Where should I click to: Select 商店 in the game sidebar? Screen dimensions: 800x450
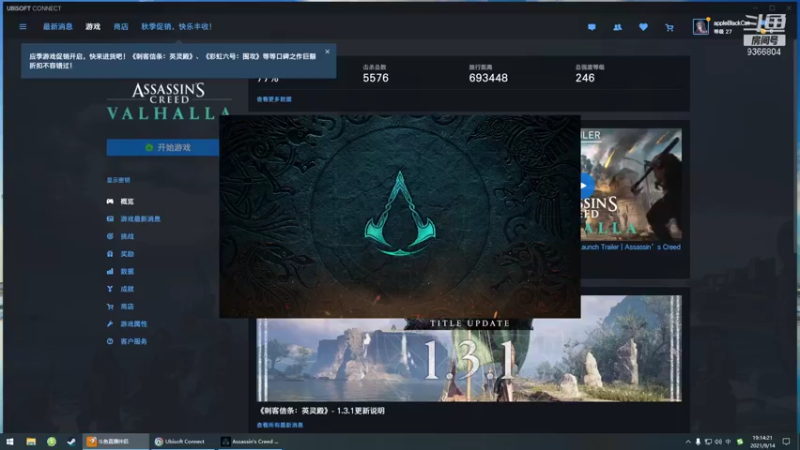tap(127, 307)
